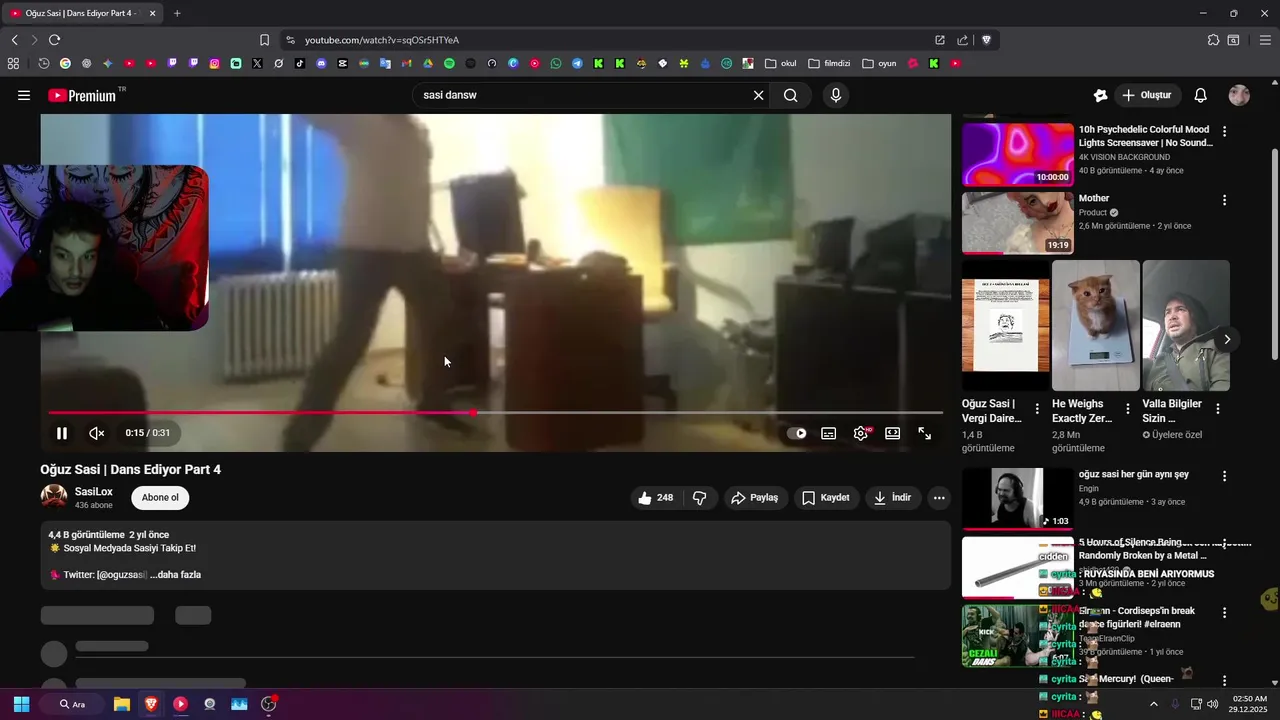Open the SasiLox channel name link
The width and height of the screenshot is (1280, 720).
(94, 492)
